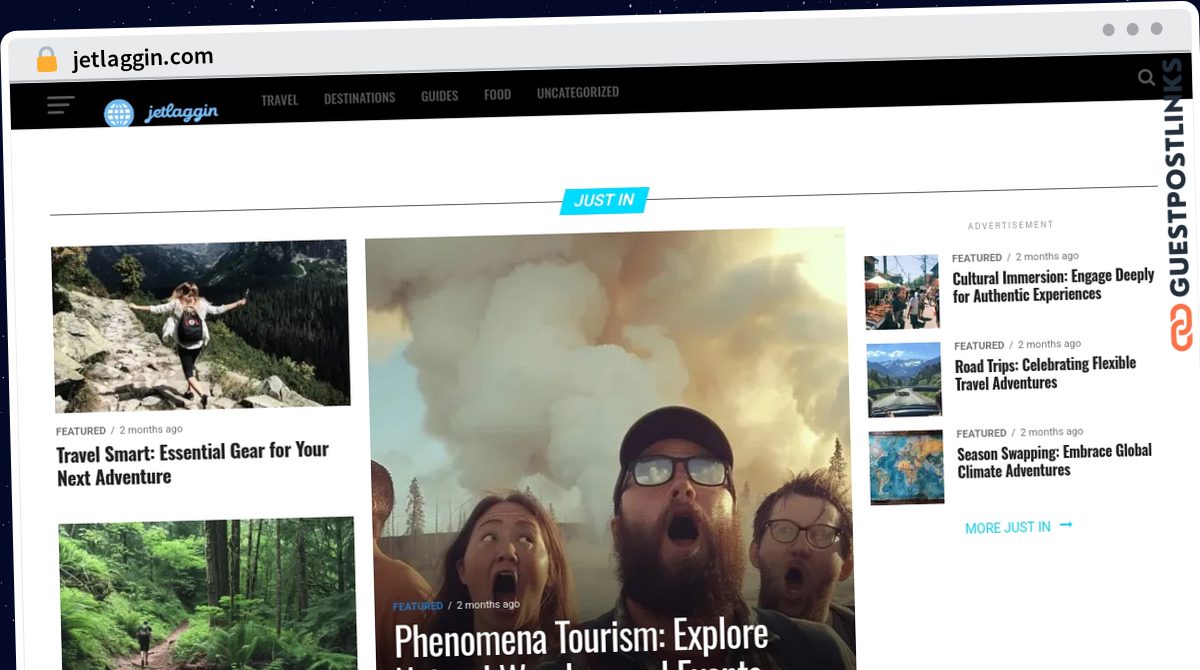The height and width of the screenshot is (670, 1200).
Task: Open the forest trail article thumbnail
Action: [207, 594]
